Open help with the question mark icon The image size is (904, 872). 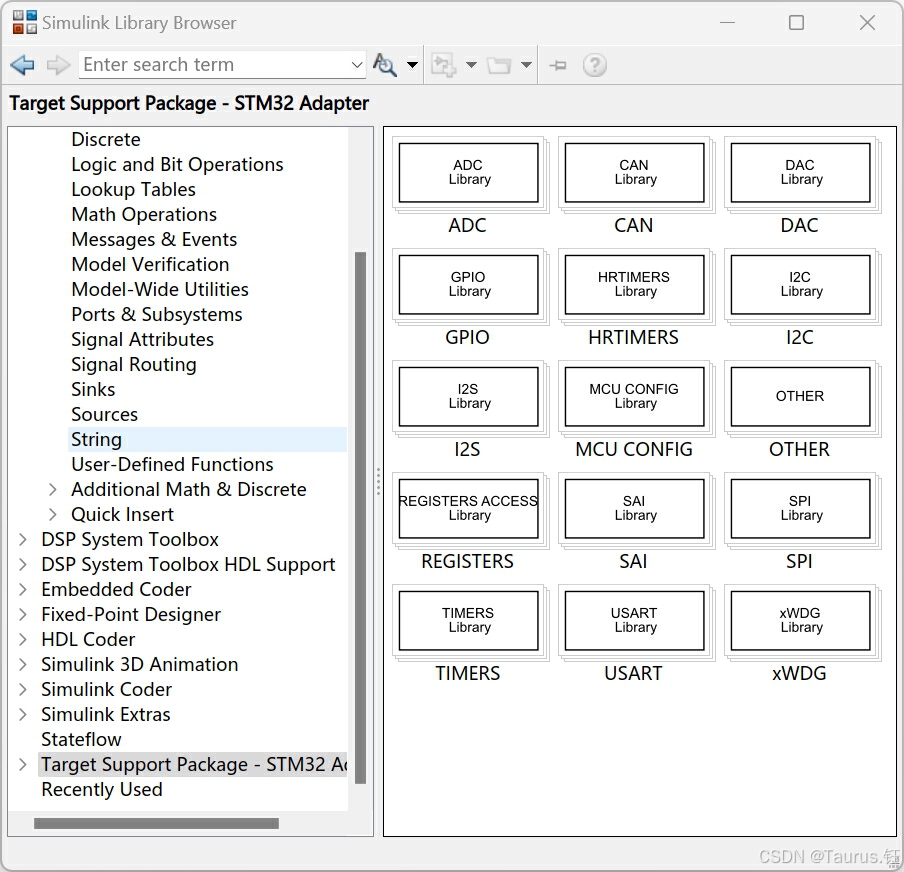pos(594,65)
